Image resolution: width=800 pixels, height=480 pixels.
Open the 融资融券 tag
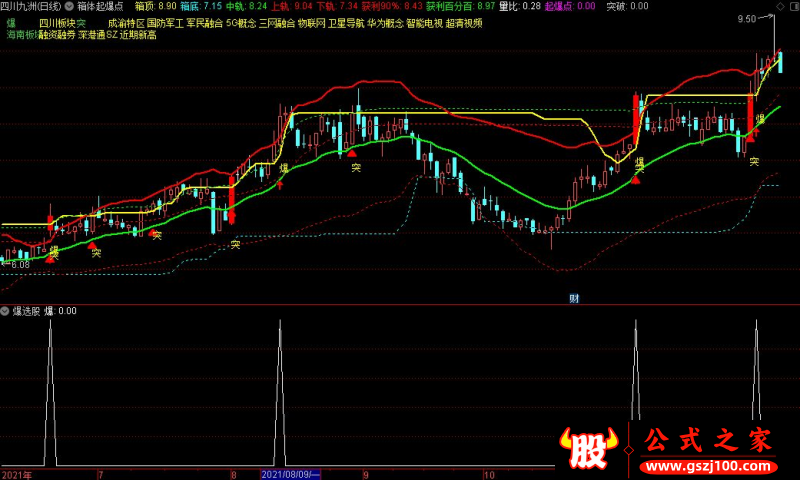(57, 35)
